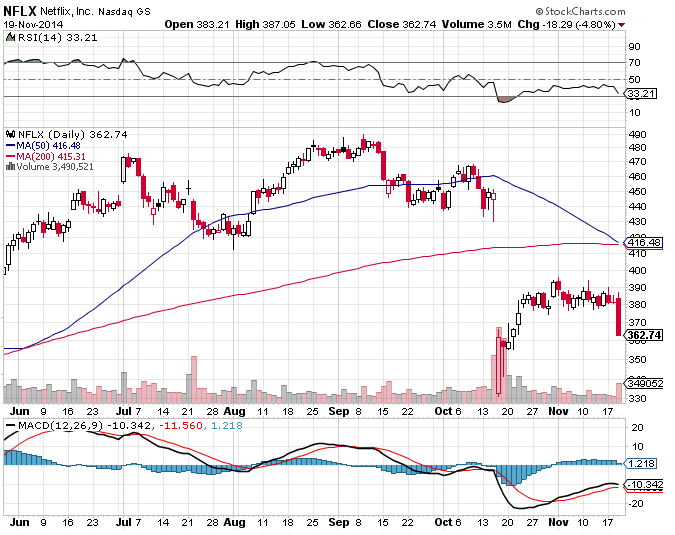Click the Open 383.21 value
675x535 pixels.
tap(197, 25)
